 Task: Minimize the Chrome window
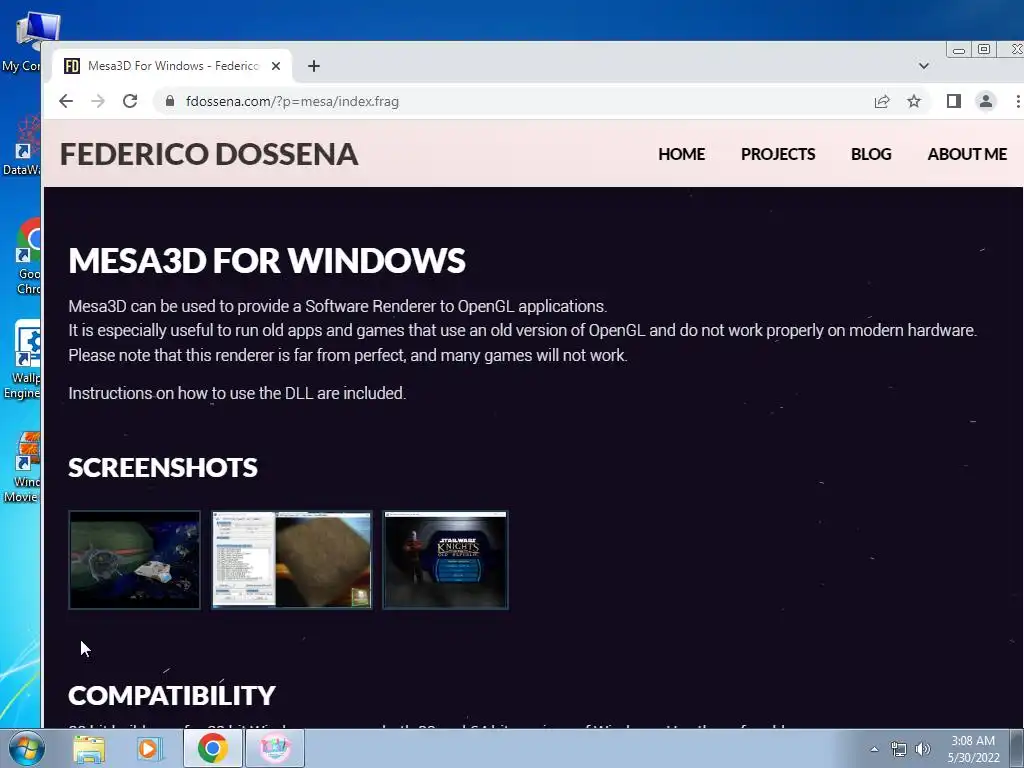point(959,50)
